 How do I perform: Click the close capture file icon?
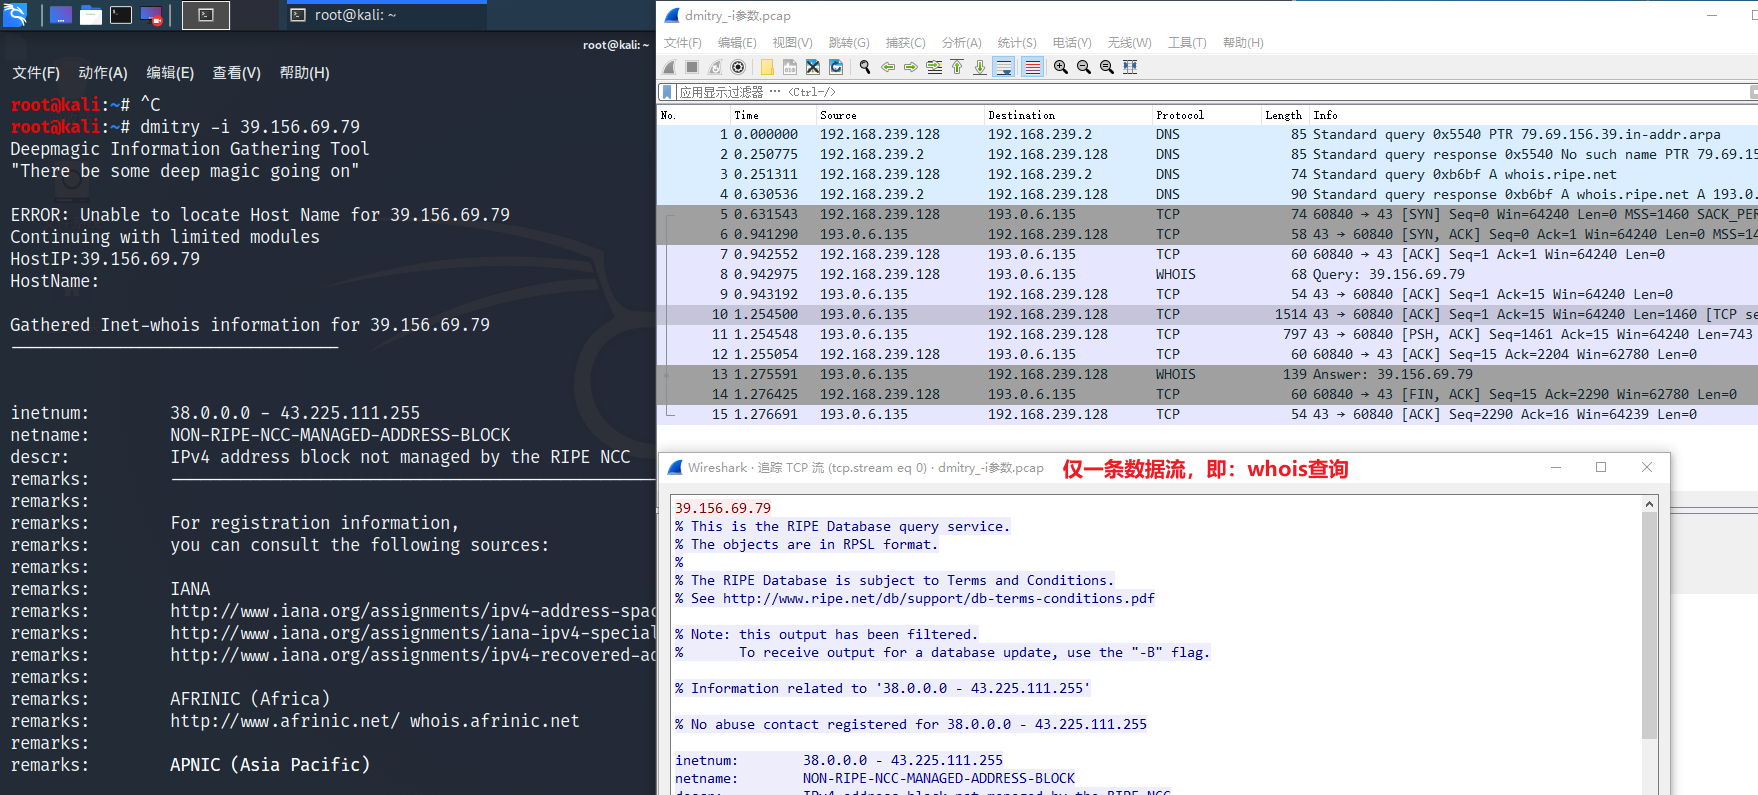tap(813, 67)
